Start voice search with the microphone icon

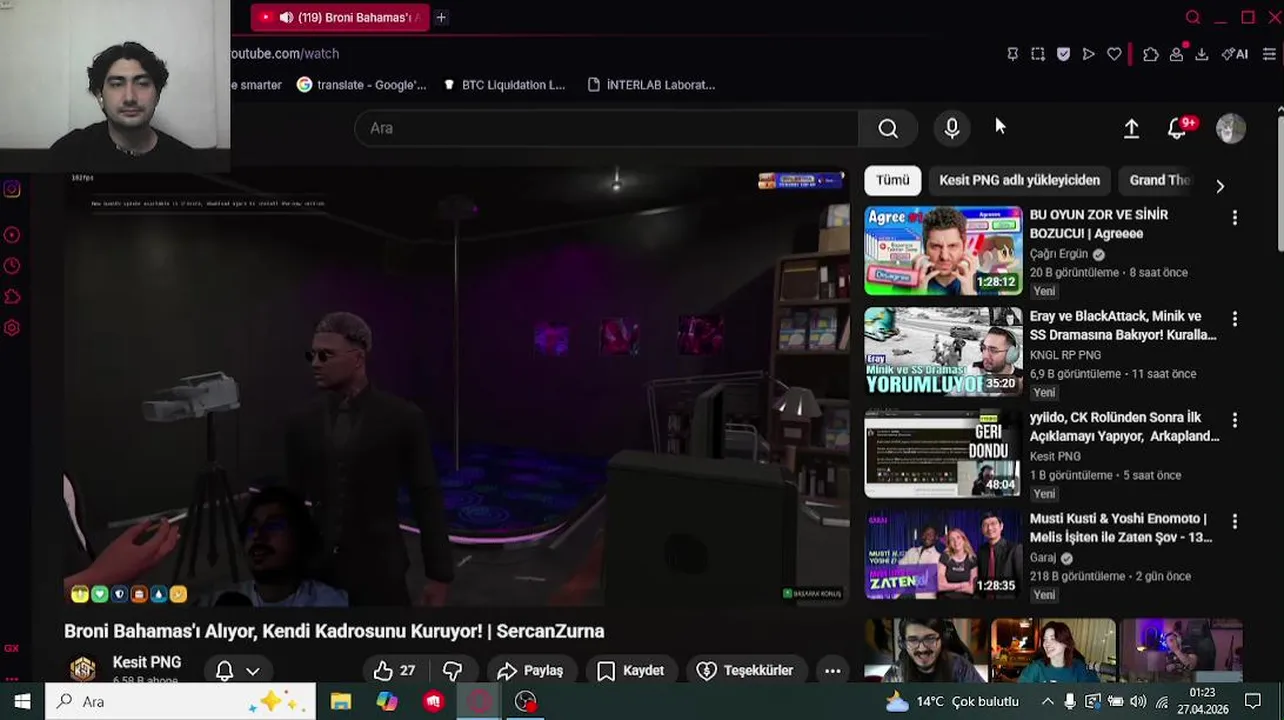point(952,128)
